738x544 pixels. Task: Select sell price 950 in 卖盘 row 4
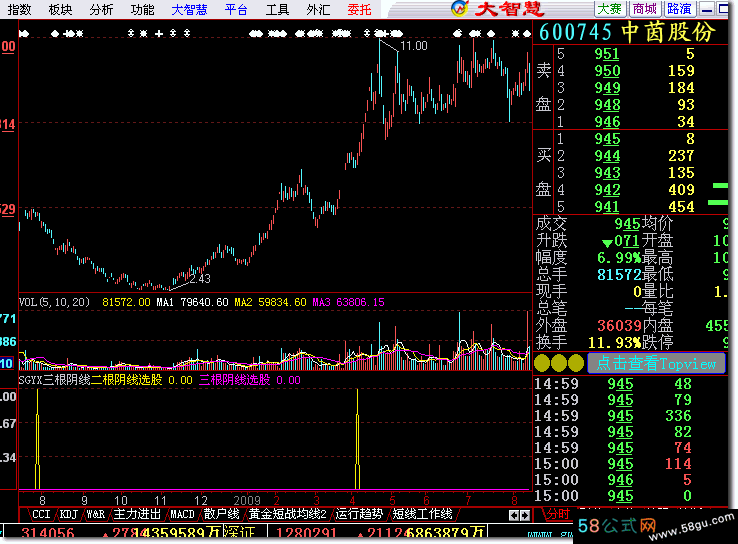tap(607, 71)
